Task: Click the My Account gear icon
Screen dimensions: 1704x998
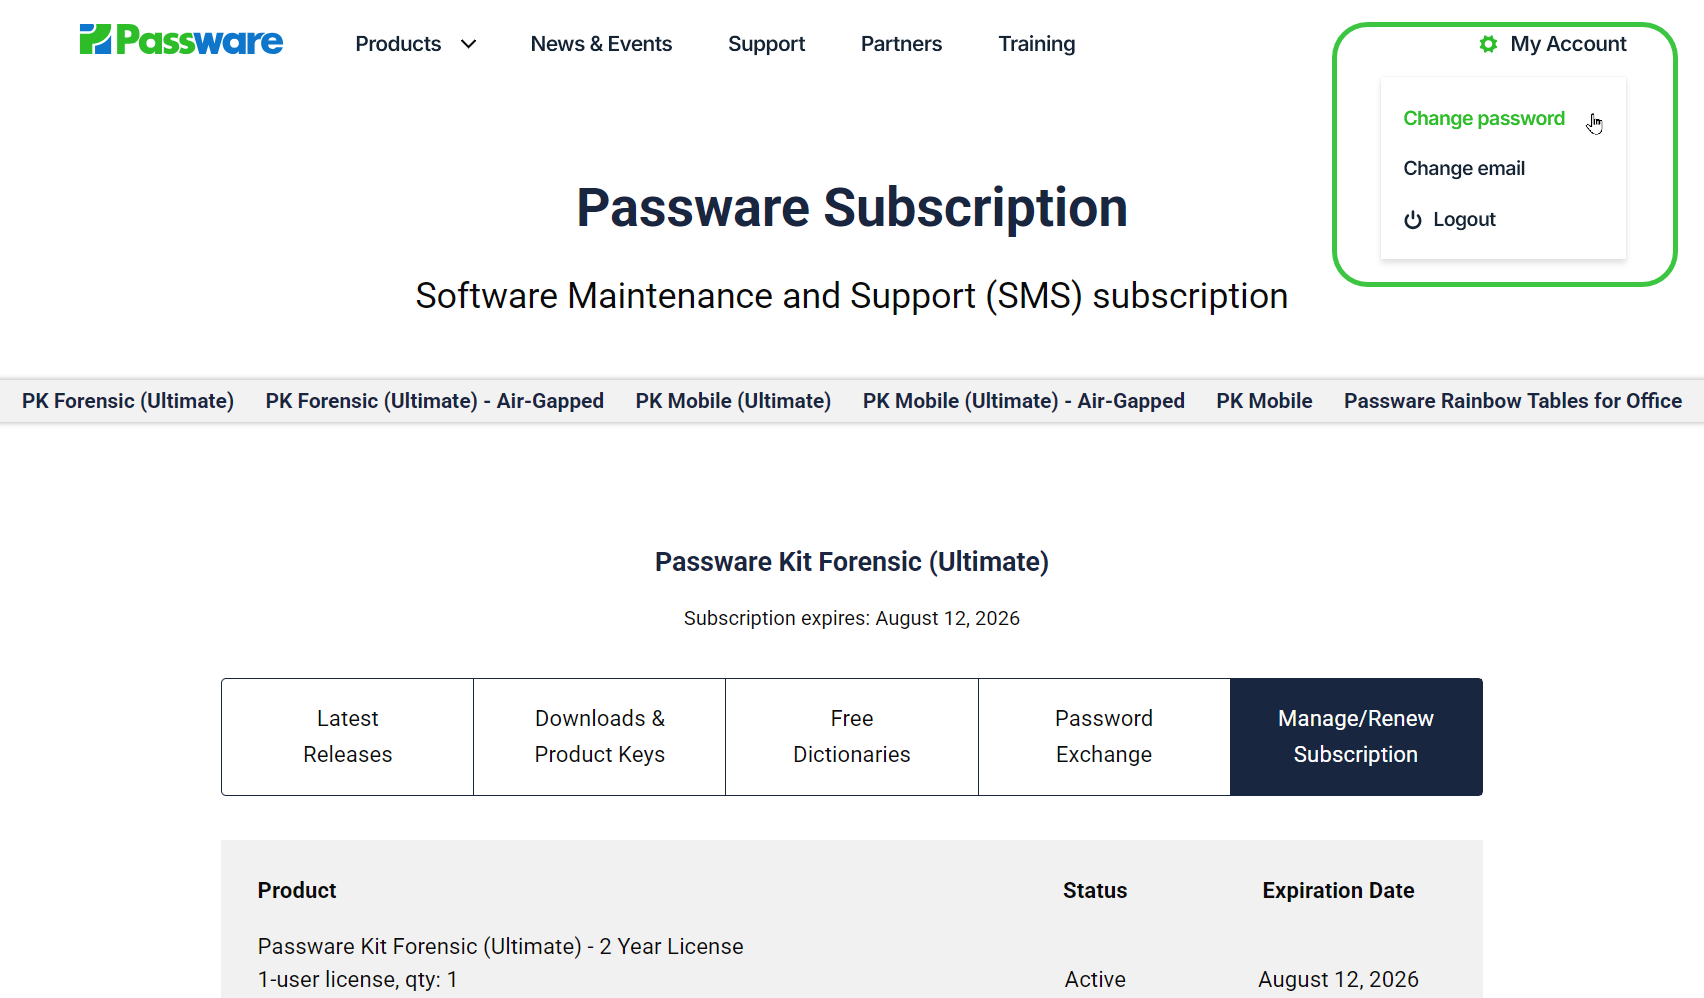Action: click(1488, 44)
